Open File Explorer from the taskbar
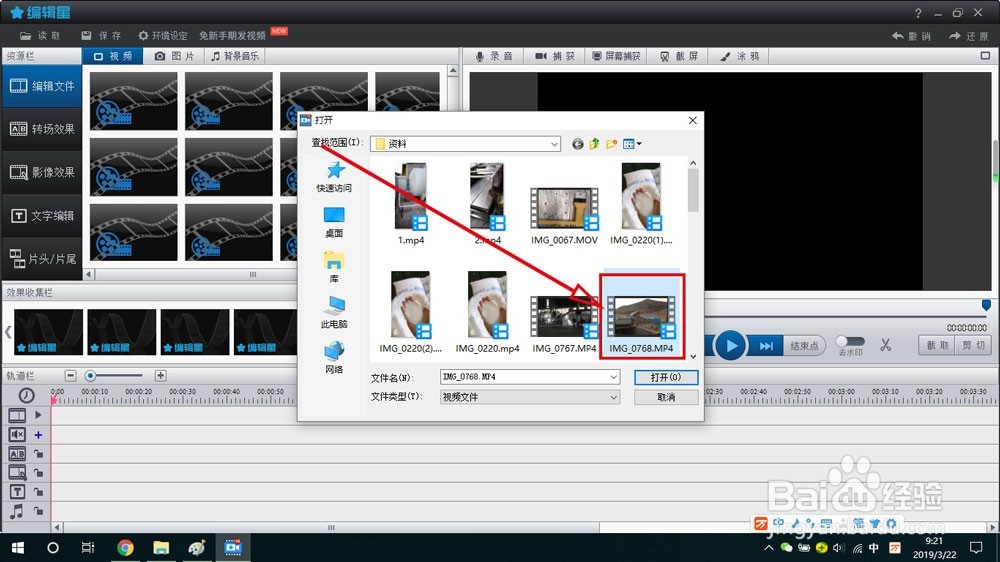Screen dimensions: 1000x562 (x=161, y=547)
